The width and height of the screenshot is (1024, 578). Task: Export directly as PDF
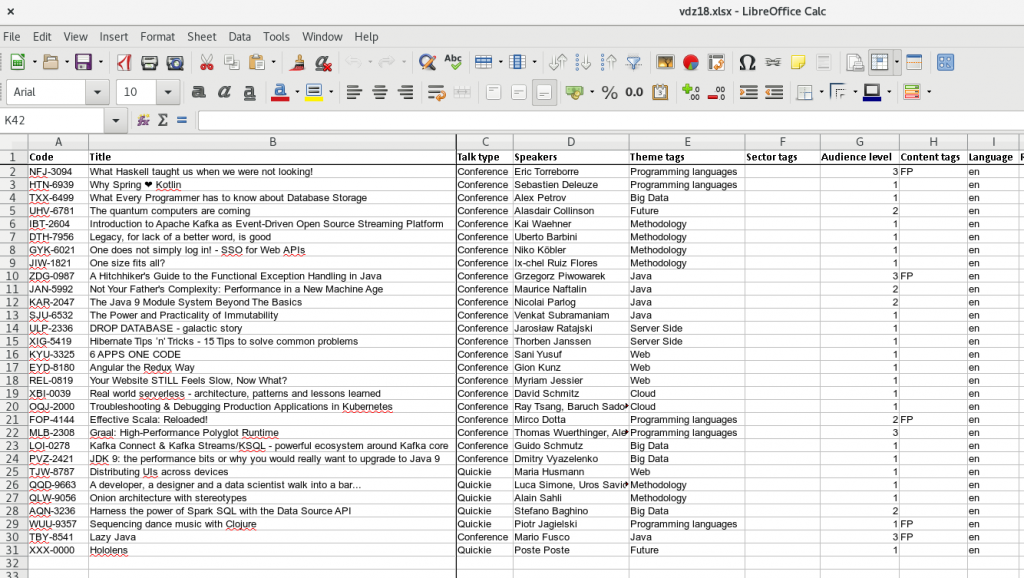(x=124, y=62)
